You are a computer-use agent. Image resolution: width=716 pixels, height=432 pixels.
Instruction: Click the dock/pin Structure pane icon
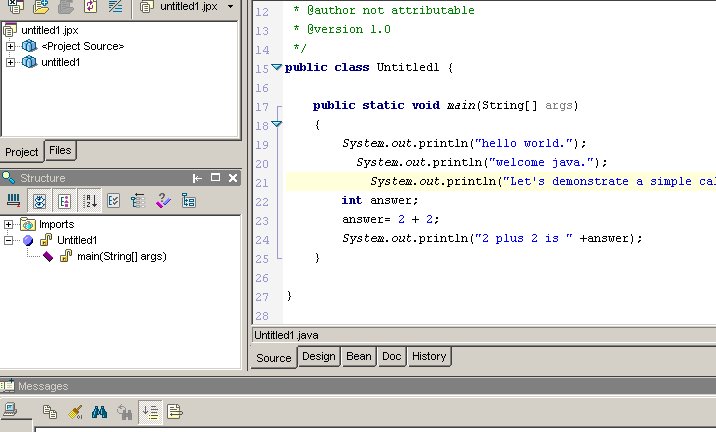[197, 178]
